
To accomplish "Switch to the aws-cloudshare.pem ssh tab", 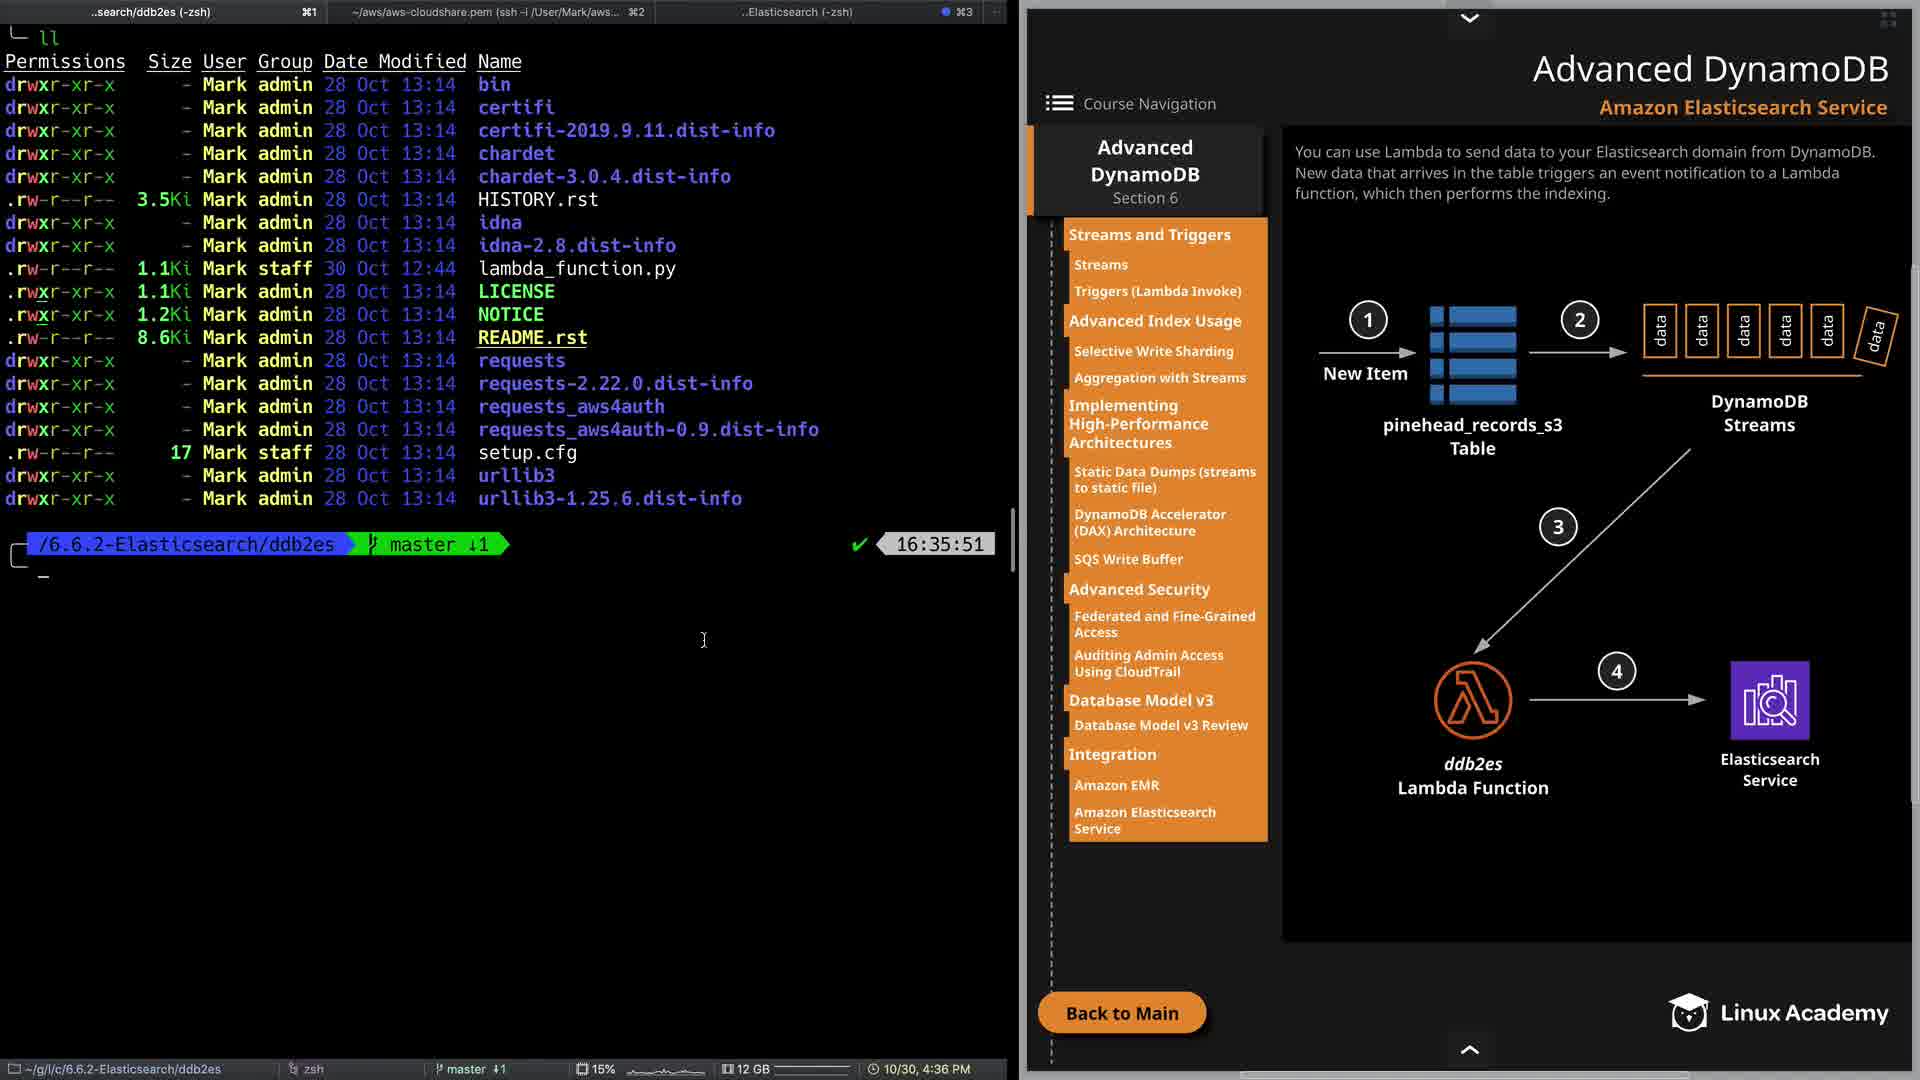I will [497, 12].
